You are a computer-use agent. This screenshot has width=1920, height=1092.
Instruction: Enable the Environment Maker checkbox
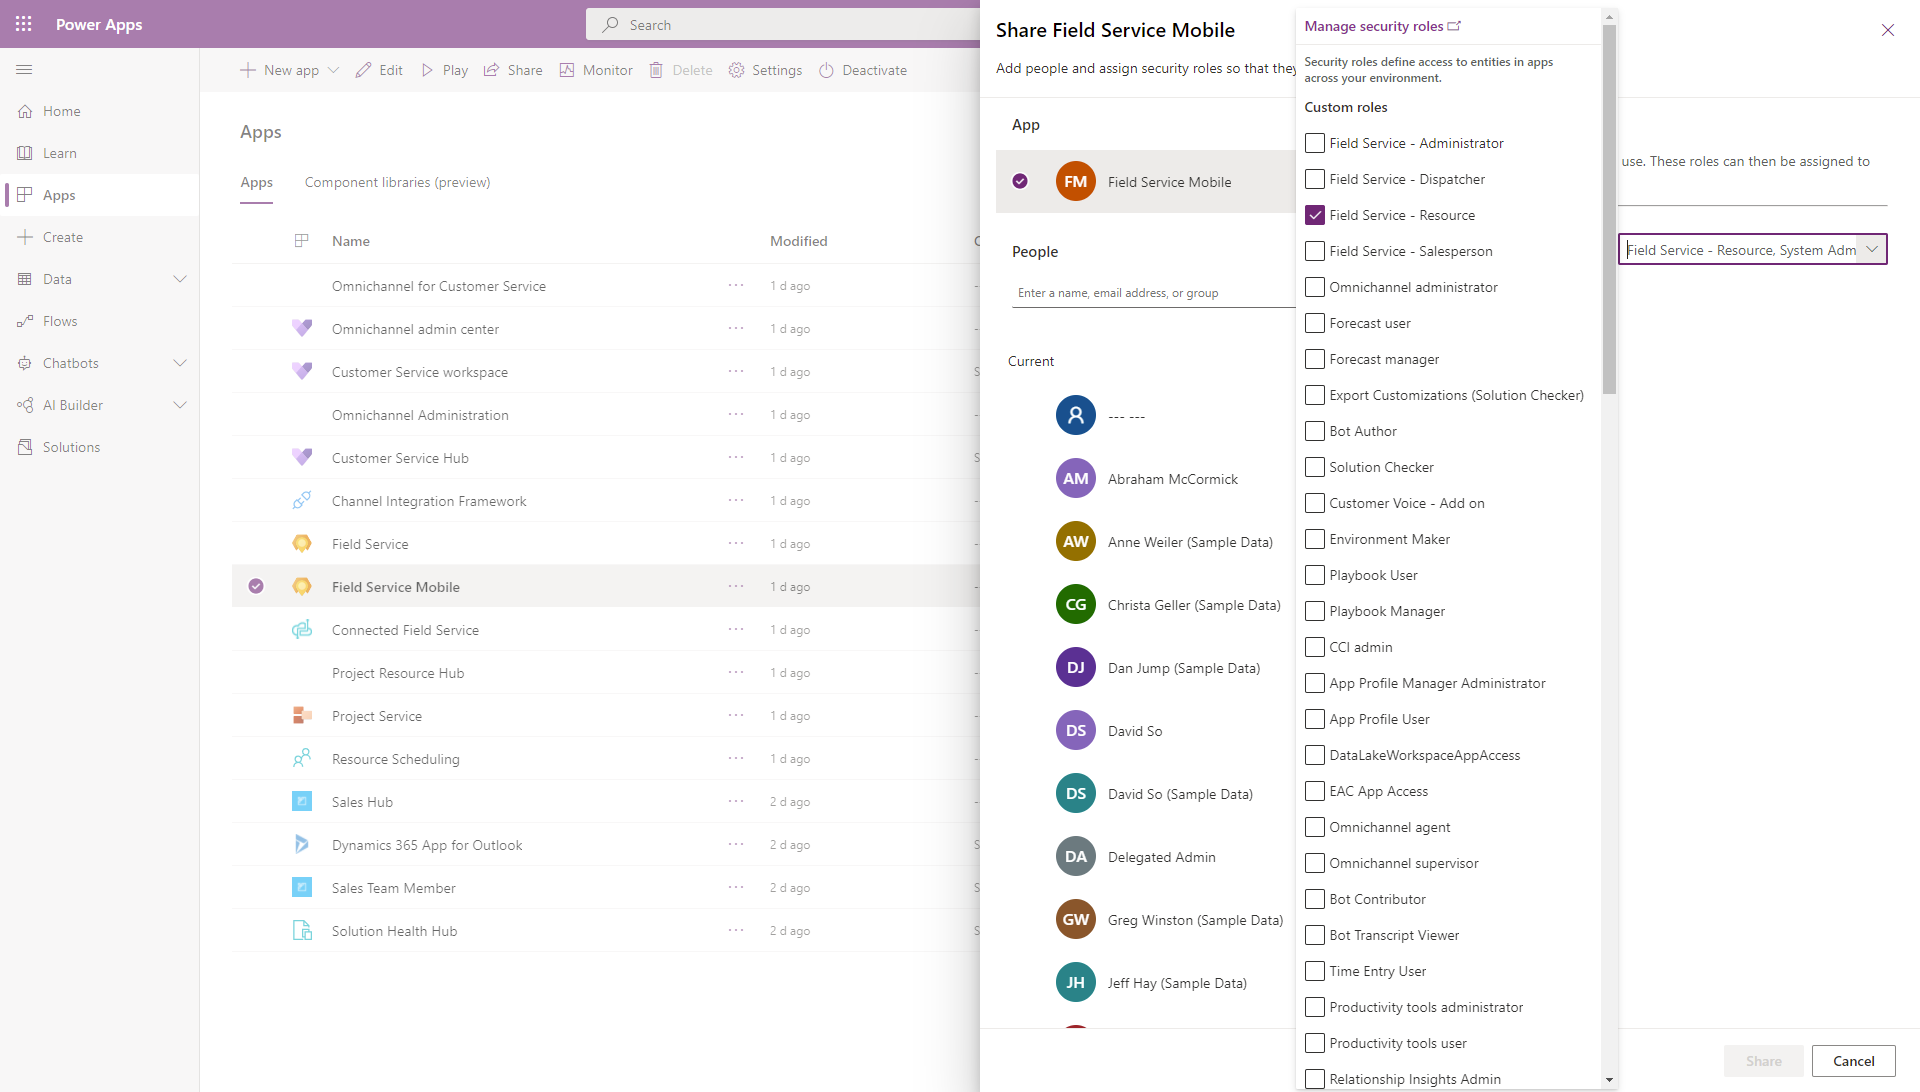pos(1315,538)
